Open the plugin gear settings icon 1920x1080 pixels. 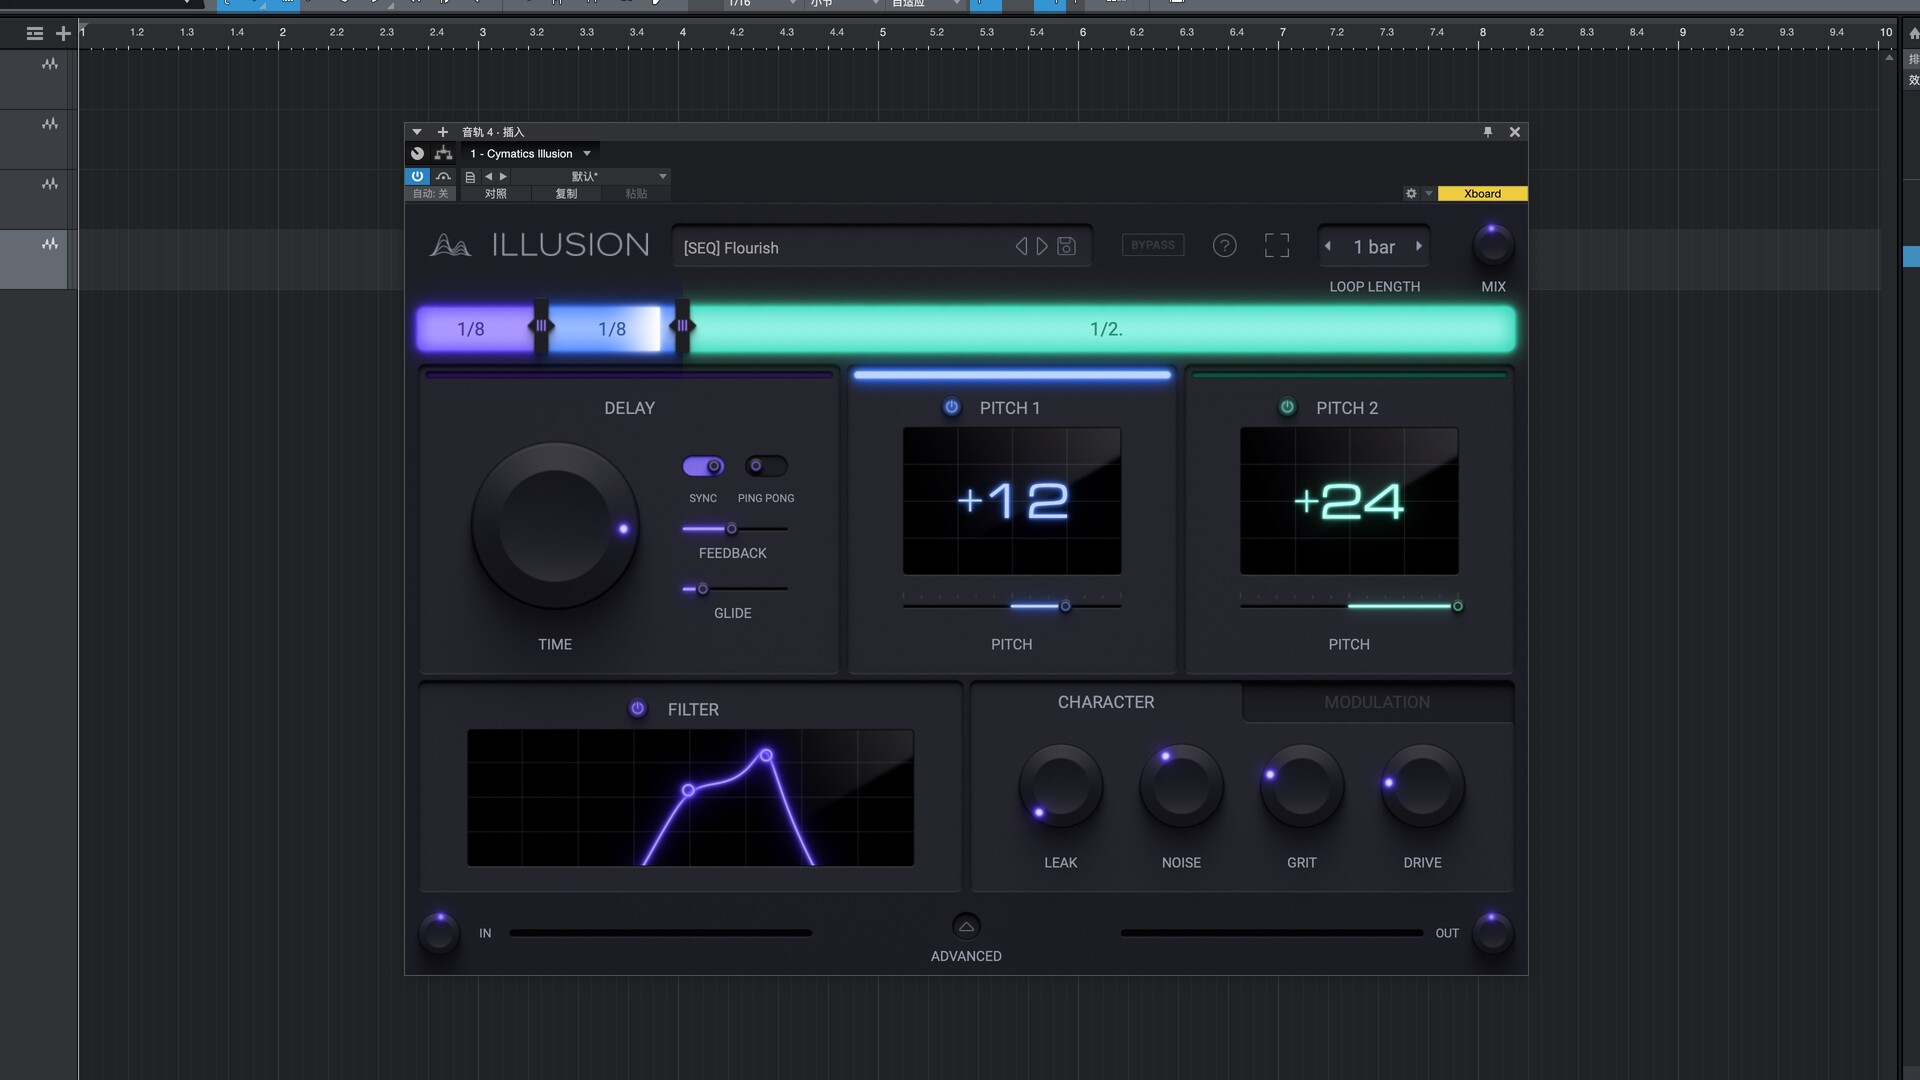(x=1411, y=194)
